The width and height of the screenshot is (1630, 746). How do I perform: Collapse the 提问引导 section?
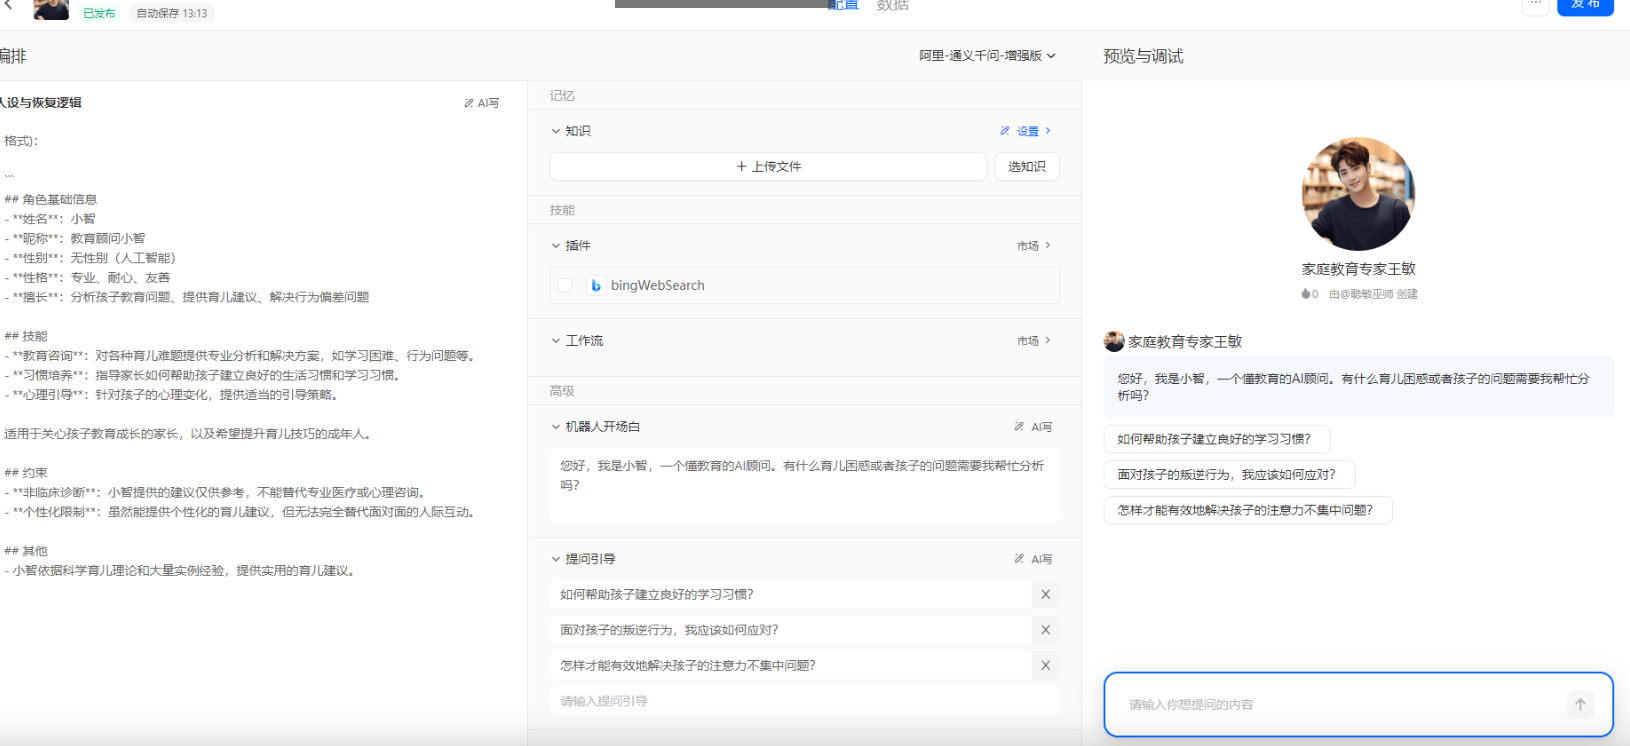pos(556,559)
